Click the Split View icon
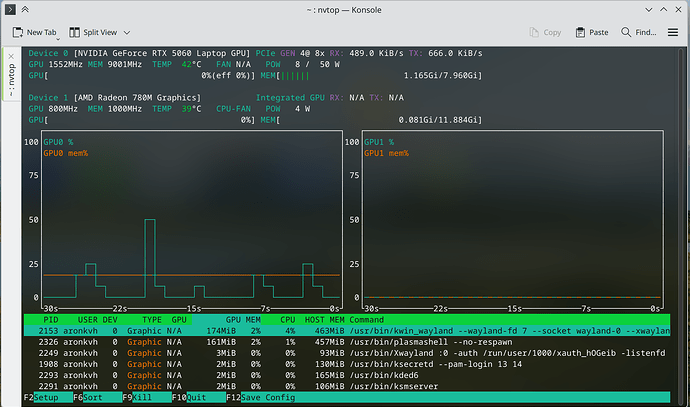 (74, 32)
